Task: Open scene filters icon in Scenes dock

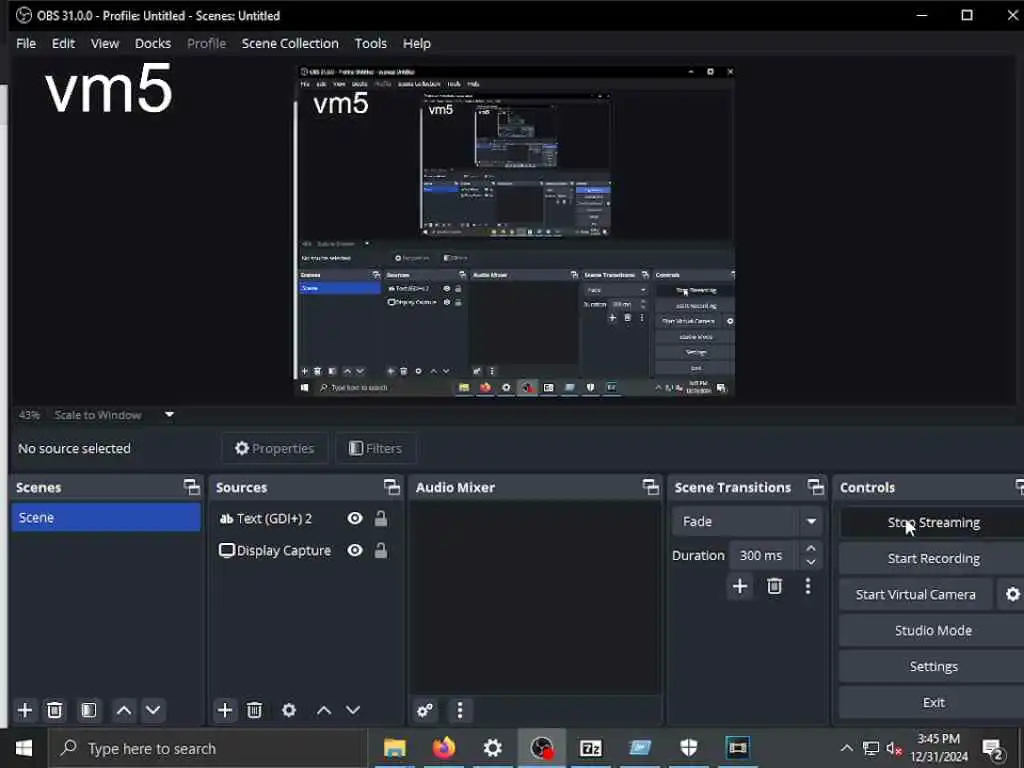Action: click(x=88, y=710)
